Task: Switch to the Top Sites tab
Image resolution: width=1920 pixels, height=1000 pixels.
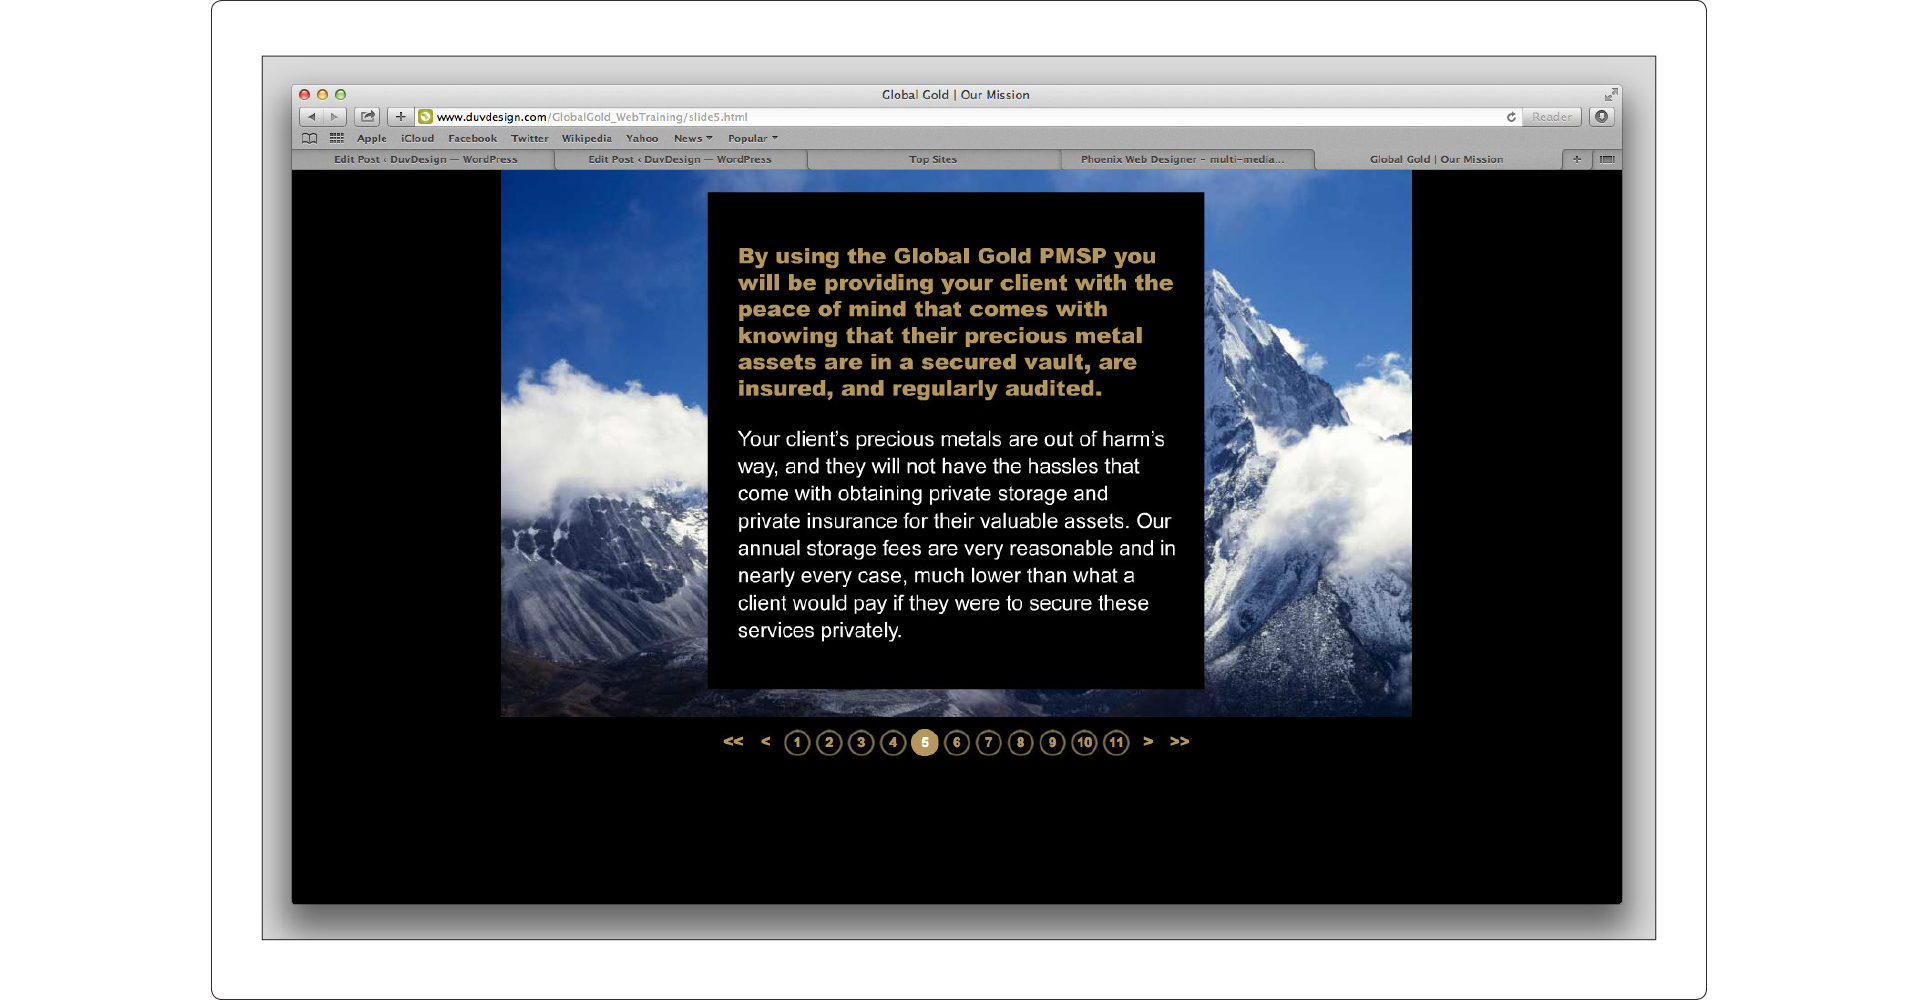Action: (933, 159)
